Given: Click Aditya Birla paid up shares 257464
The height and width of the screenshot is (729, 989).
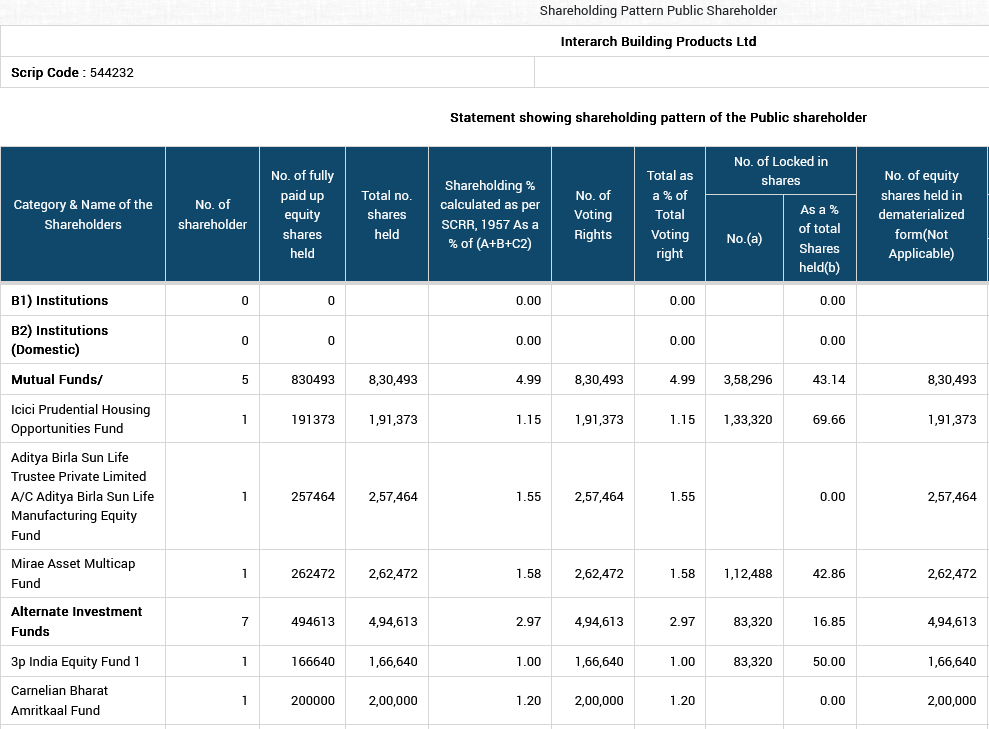Looking at the screenshot, I should (313, 497).
